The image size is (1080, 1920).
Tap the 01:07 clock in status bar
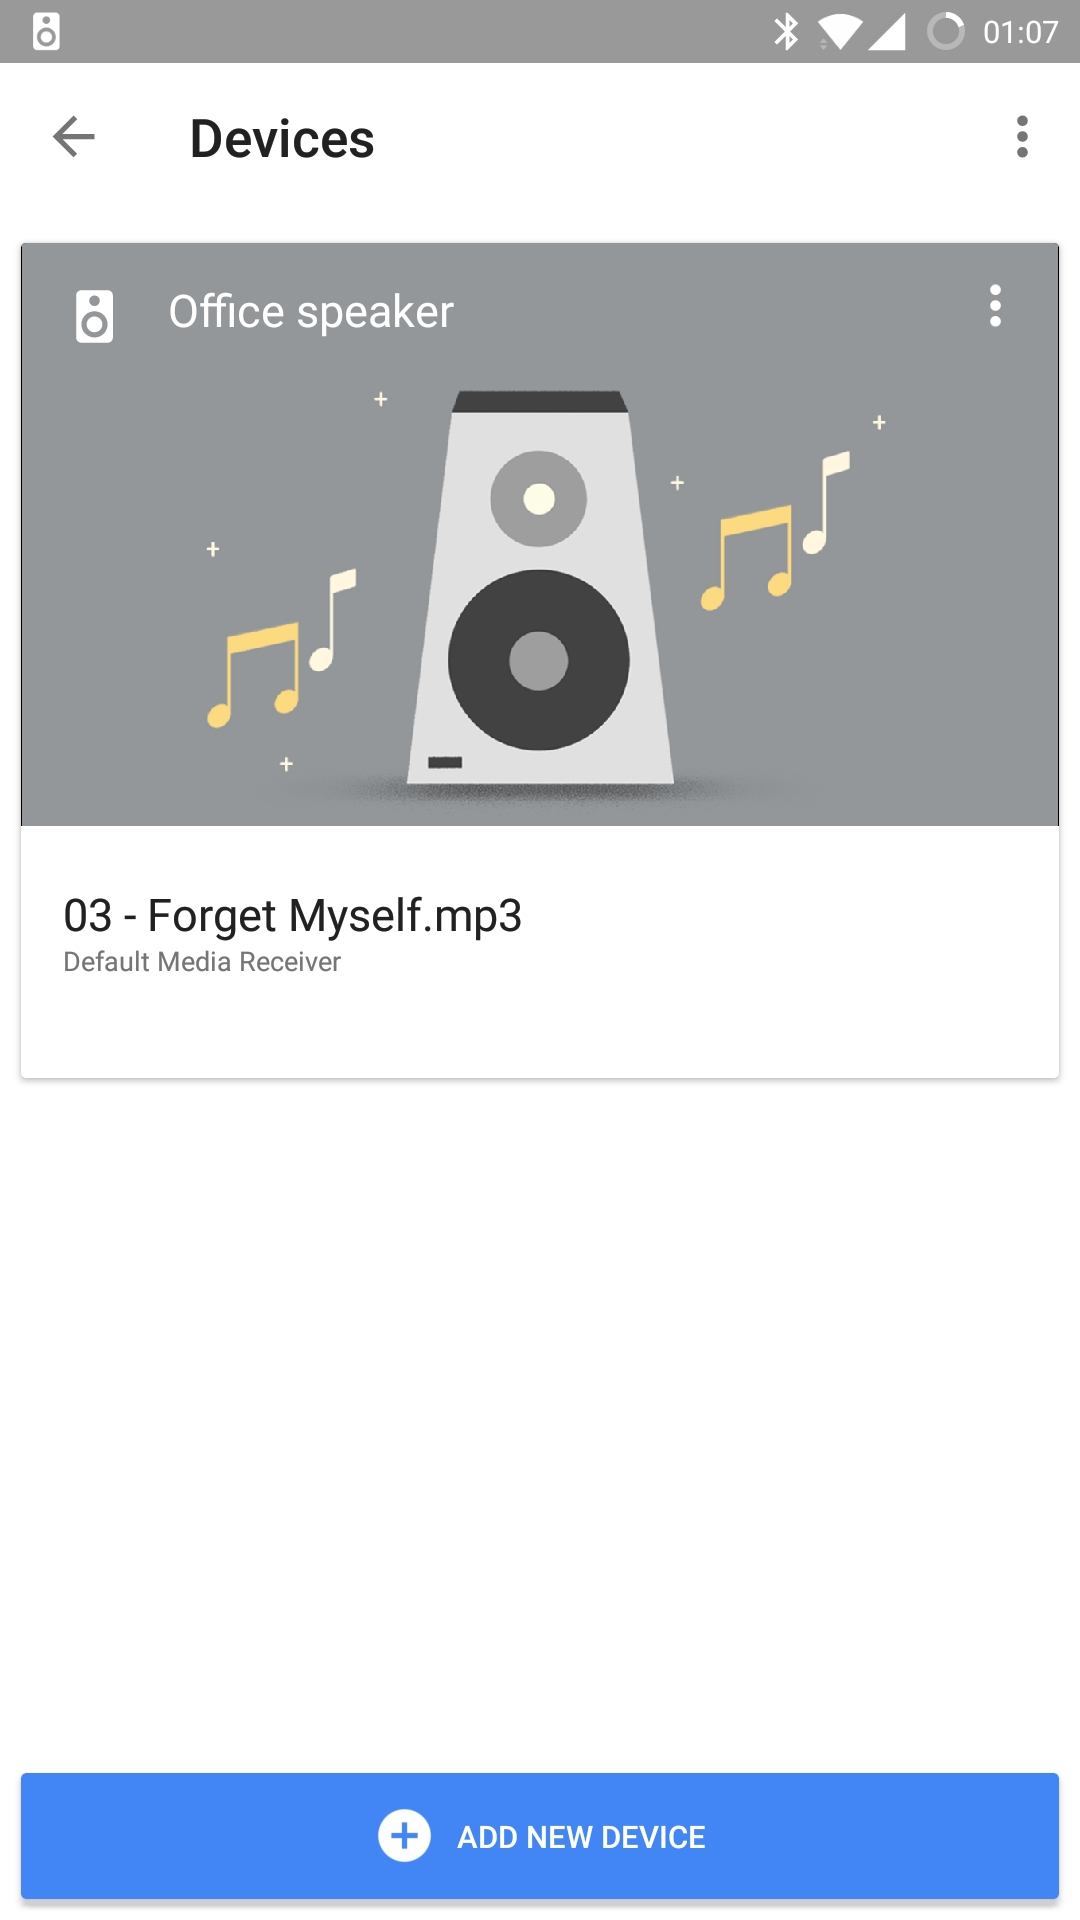(1020, 32)
